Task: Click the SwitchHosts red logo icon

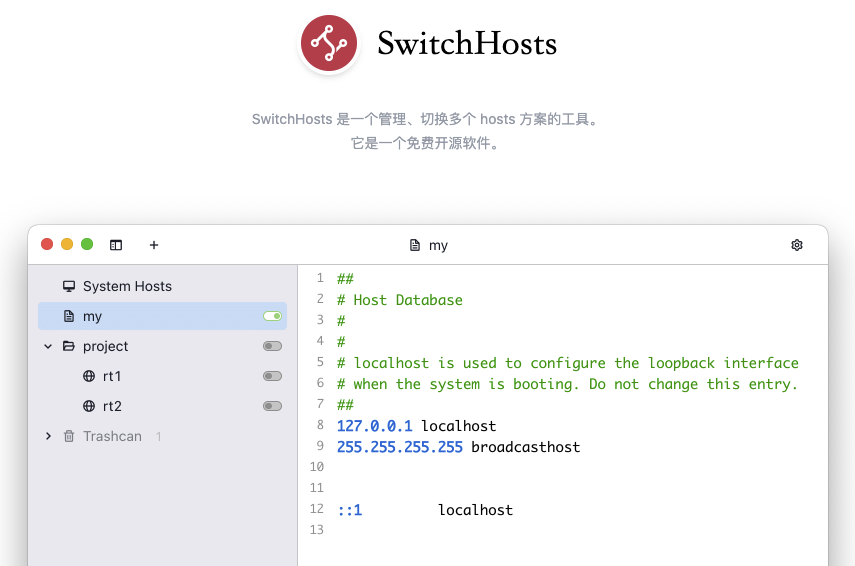Action: (x=329, y=43)
